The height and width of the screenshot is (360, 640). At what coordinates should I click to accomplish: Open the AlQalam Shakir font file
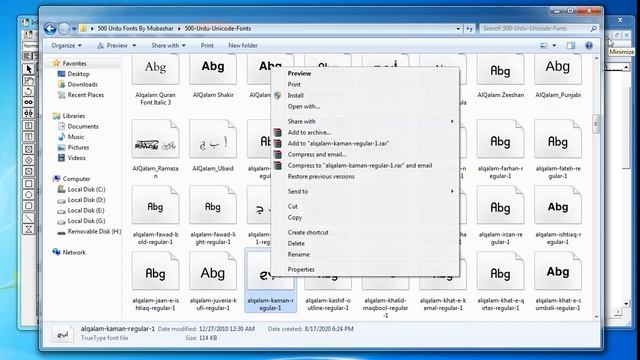[213, 69]
